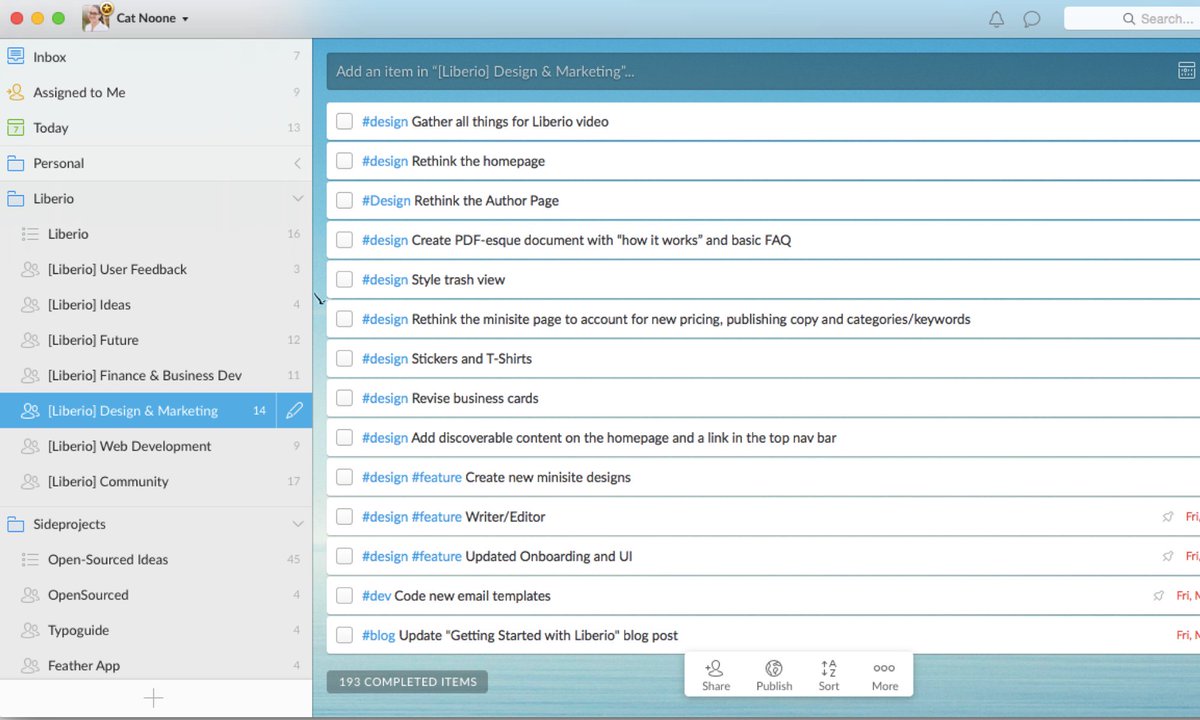Click pin icon on Updated Onboarding and UI task

coord(1168,556)
